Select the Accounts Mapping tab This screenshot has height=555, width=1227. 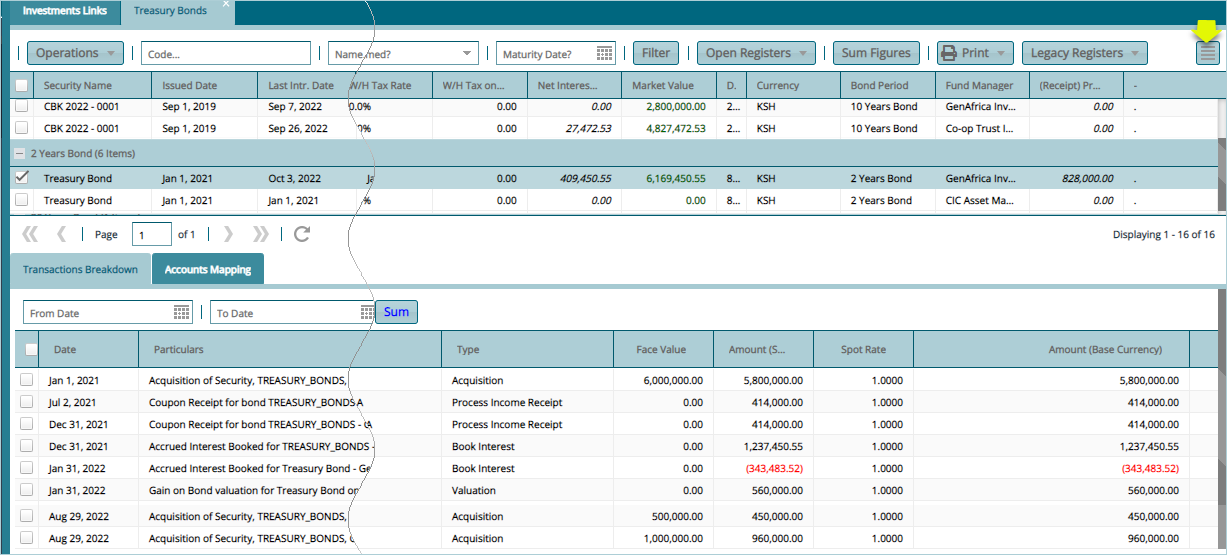pyautogui.click(x=209, y=270)
